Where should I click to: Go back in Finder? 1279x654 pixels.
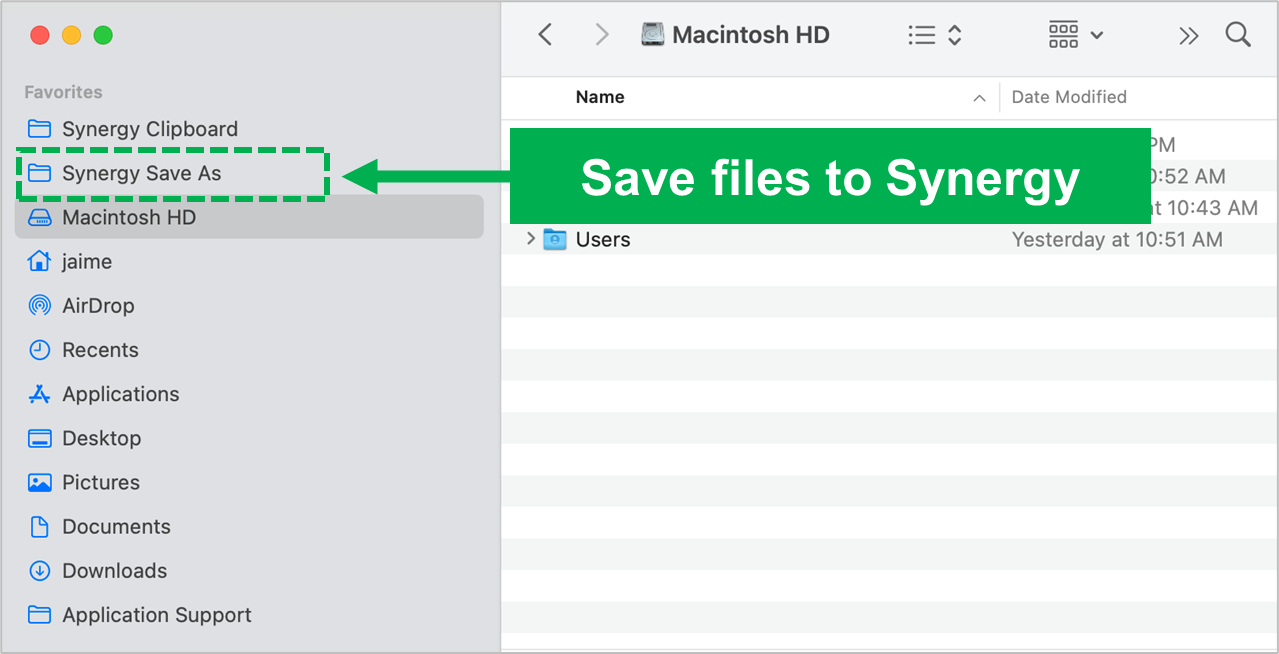tap(545, 35)
